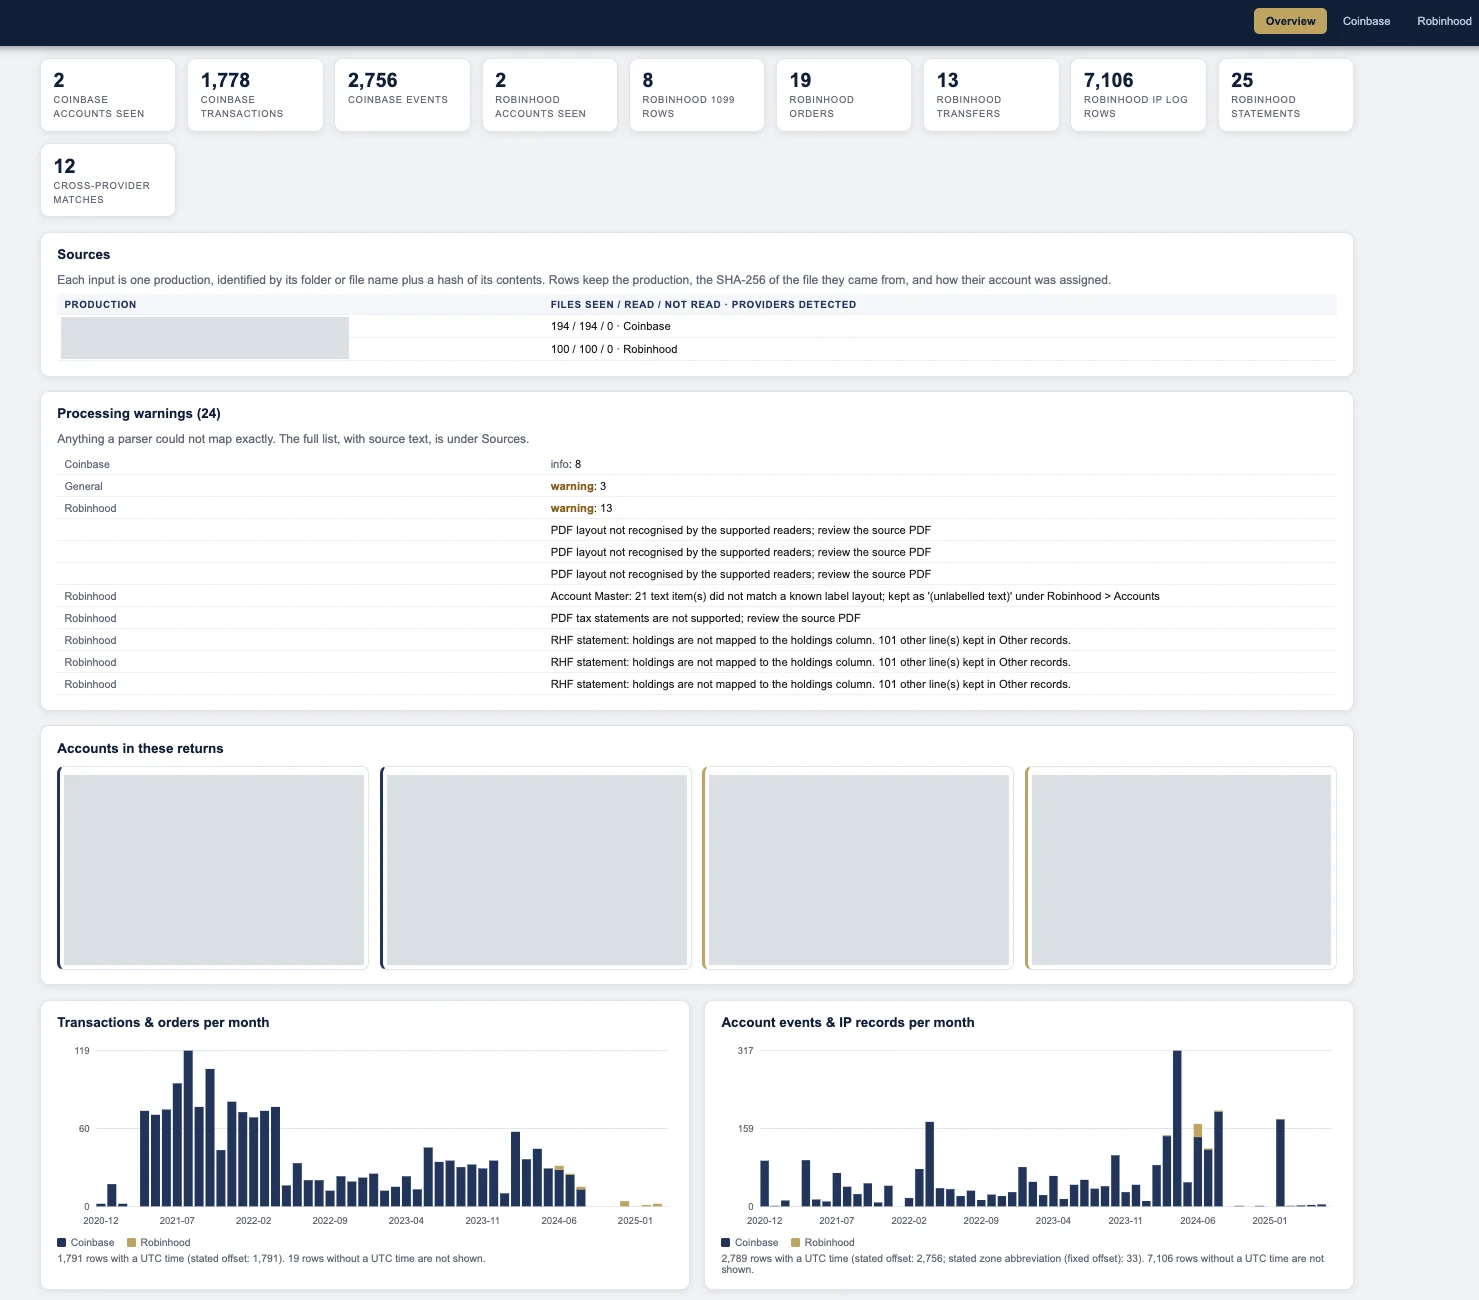This screenshot has width=1479, height=1300.
Task: Click the Processing warnings (24) heading
Action: coord(139,414)
